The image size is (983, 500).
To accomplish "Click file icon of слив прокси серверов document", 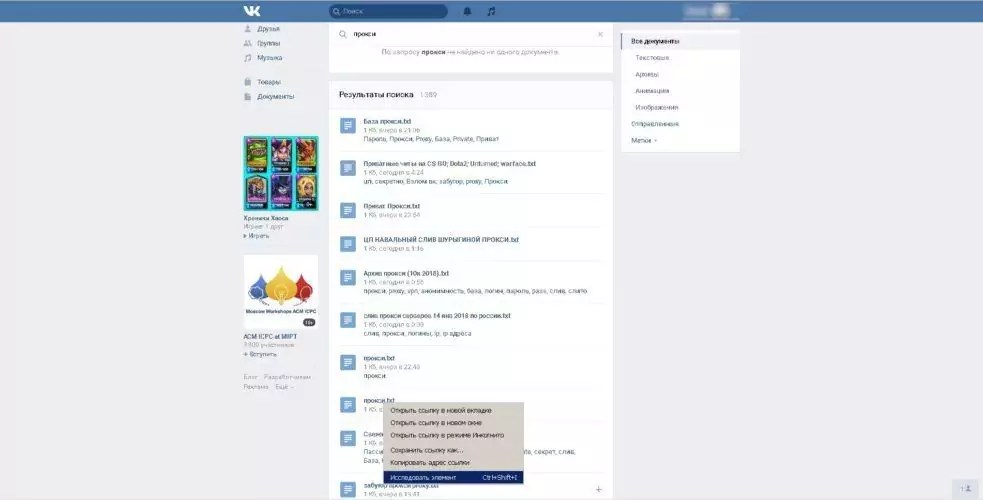I will tap(348, 320).
